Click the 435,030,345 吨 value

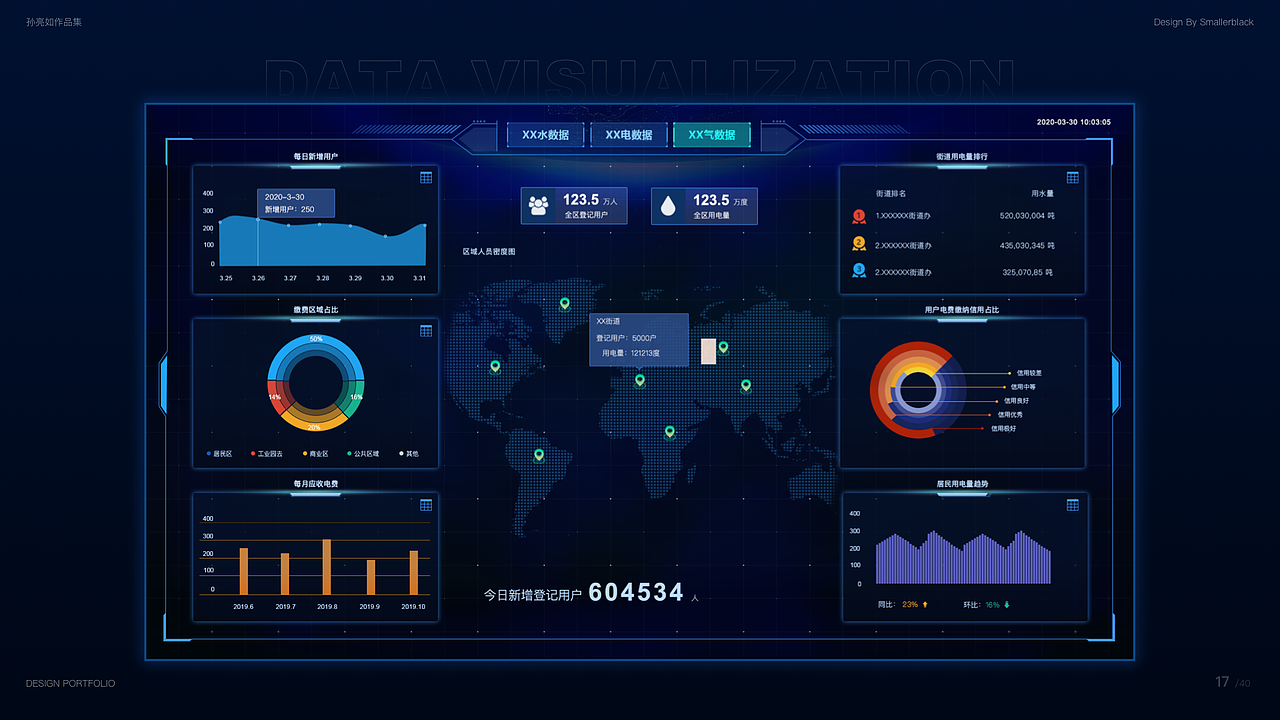1027,245
